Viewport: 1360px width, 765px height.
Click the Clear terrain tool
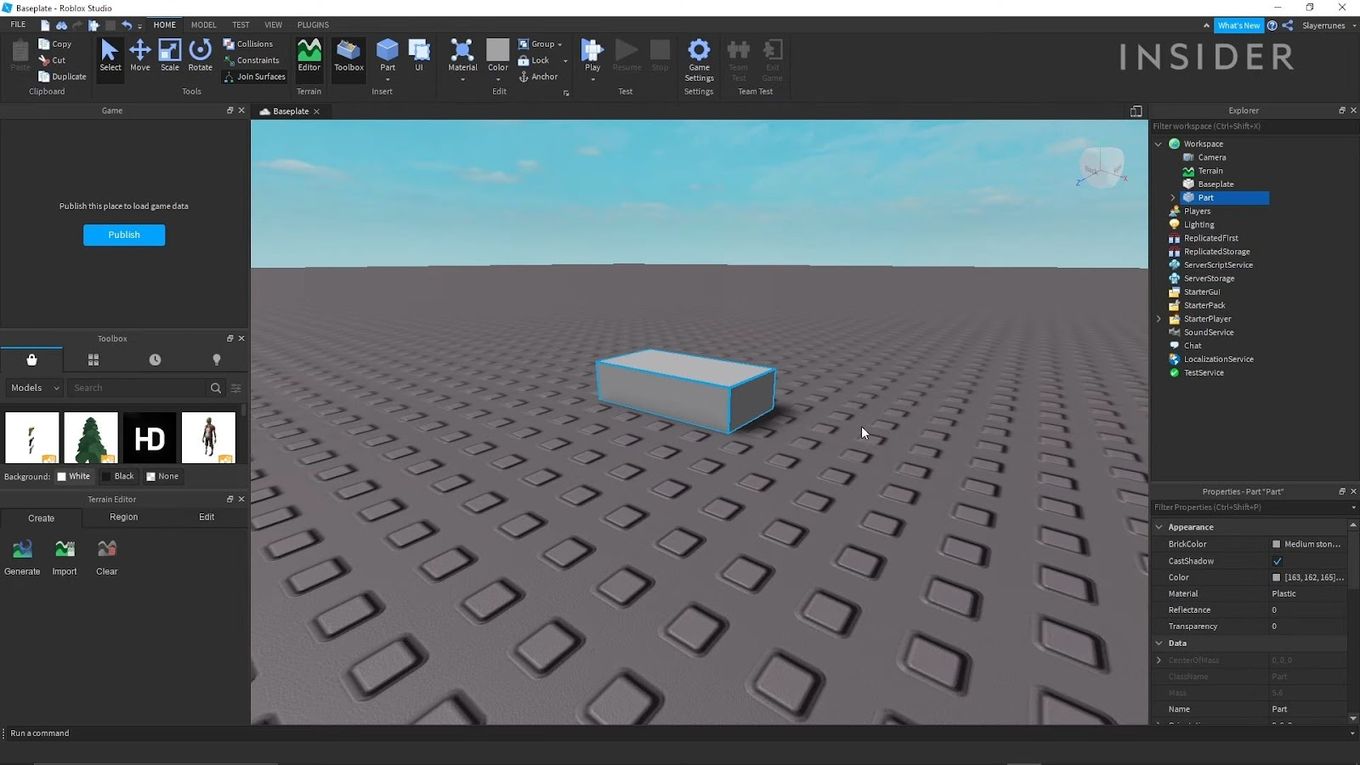point(107,557)
